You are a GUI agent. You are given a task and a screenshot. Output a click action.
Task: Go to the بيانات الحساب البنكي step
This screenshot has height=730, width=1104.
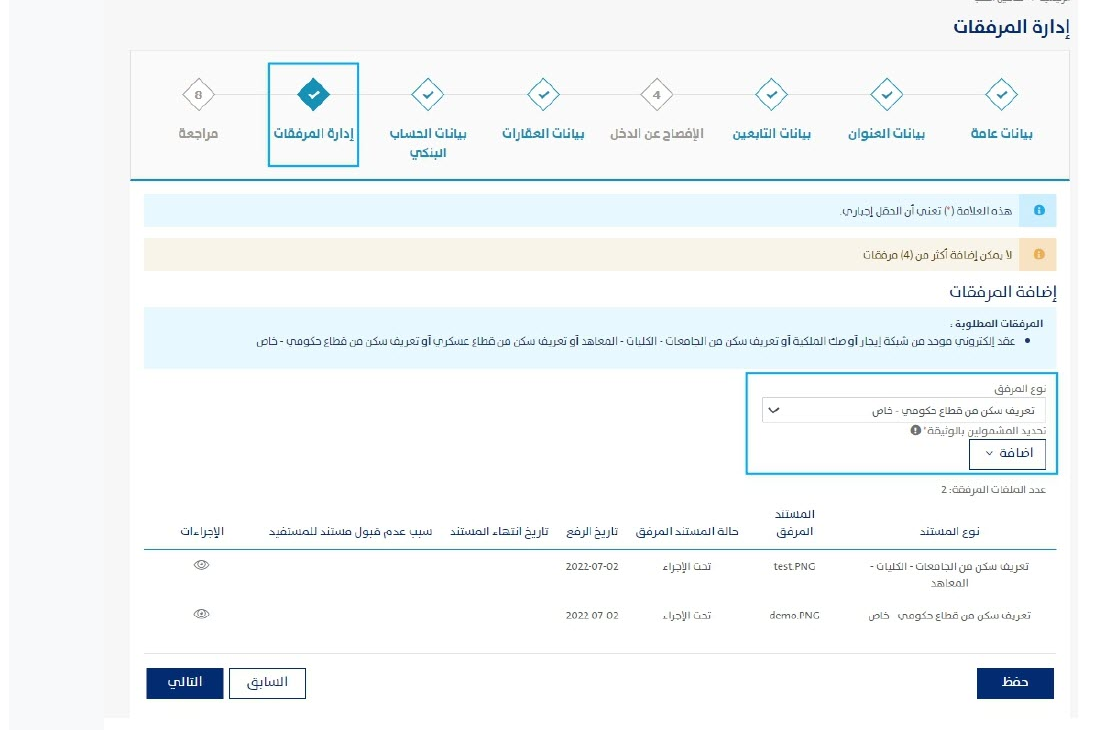427,143
